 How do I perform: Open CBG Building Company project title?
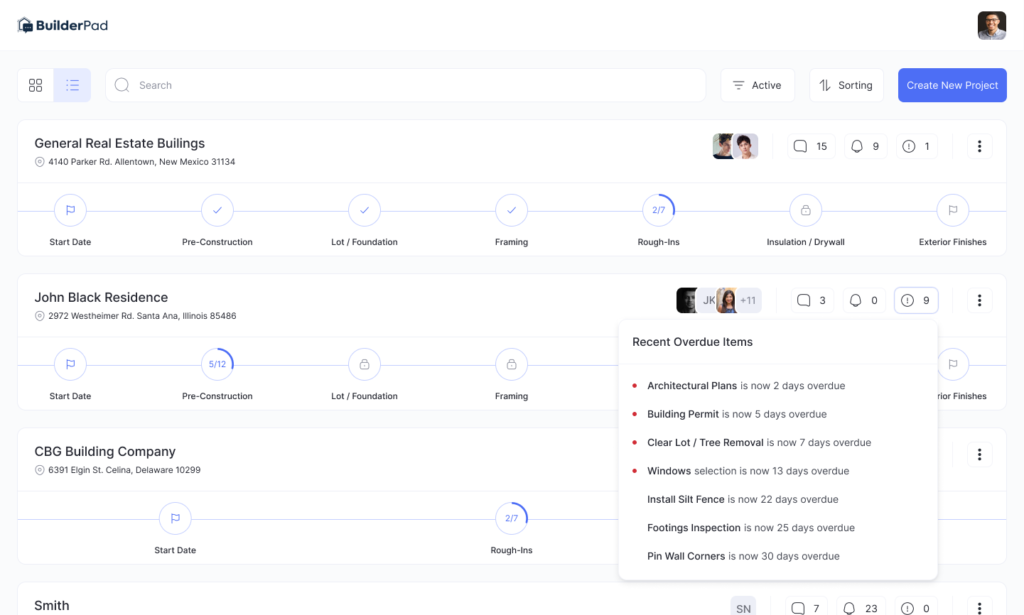tap(105, 451)
